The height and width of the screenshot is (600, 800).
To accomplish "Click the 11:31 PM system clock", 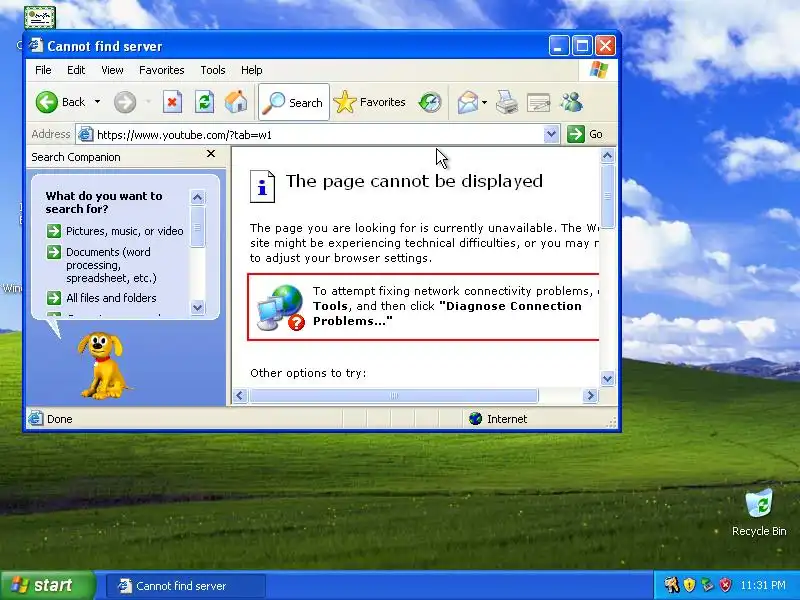I will tap(763, 585).
